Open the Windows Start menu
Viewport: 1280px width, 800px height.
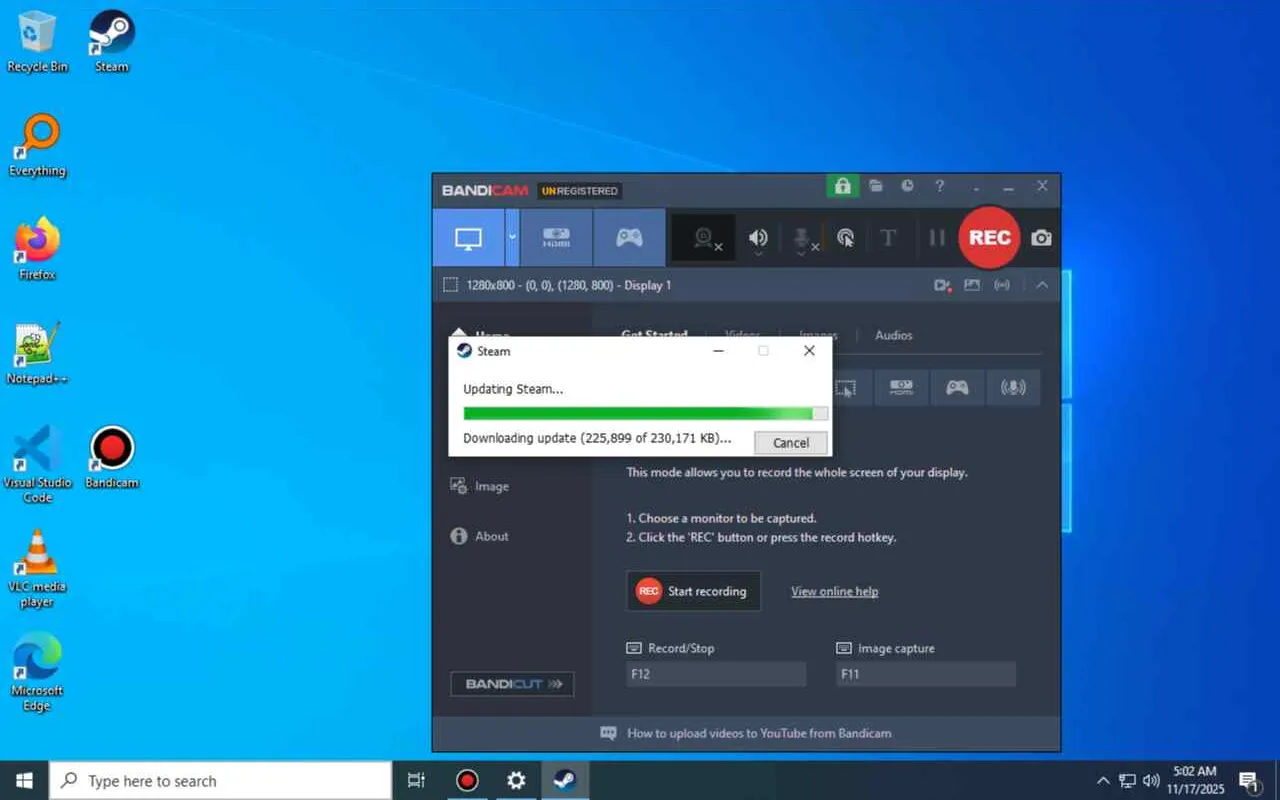click(24, 781)
